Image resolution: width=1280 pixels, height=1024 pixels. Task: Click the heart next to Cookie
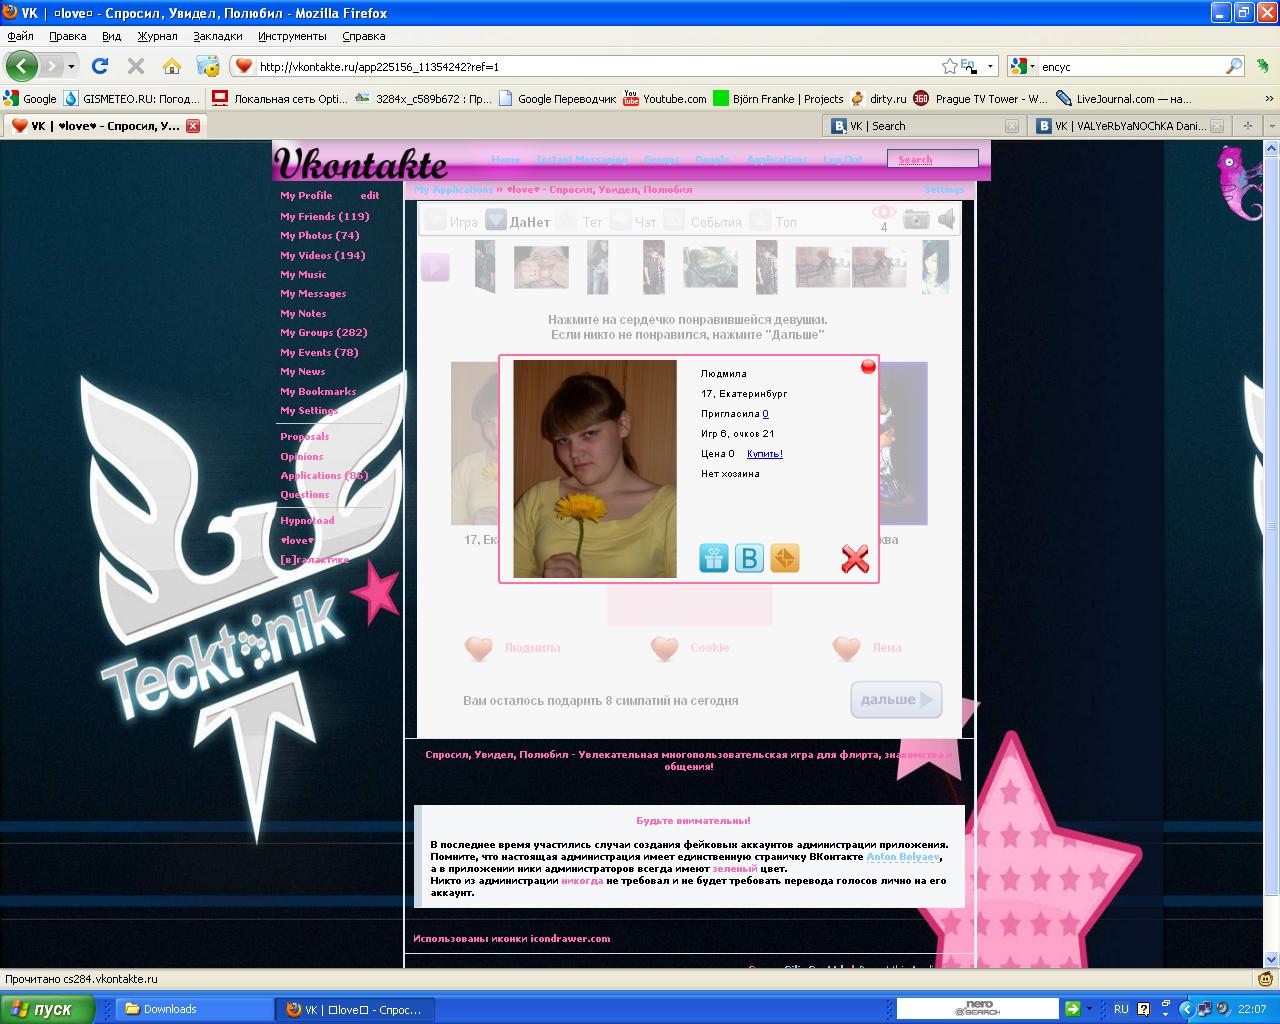[664, 648]
